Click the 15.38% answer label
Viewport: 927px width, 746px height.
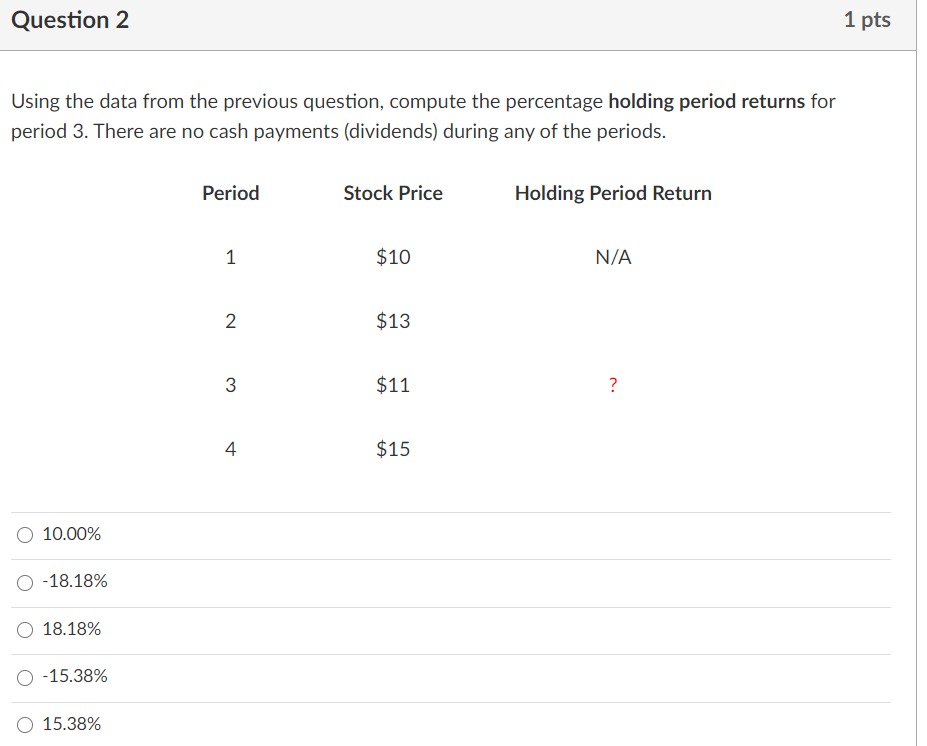[72, 723]
